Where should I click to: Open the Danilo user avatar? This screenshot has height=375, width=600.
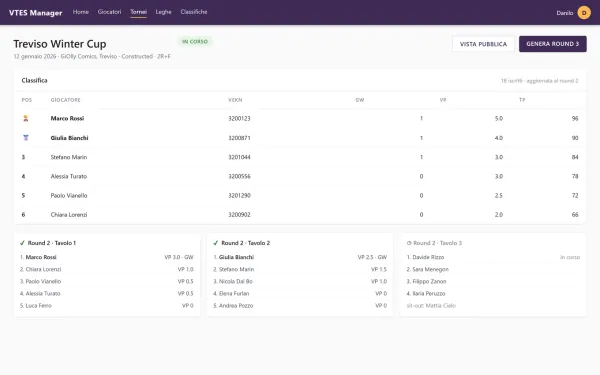[x=584, y=13]
